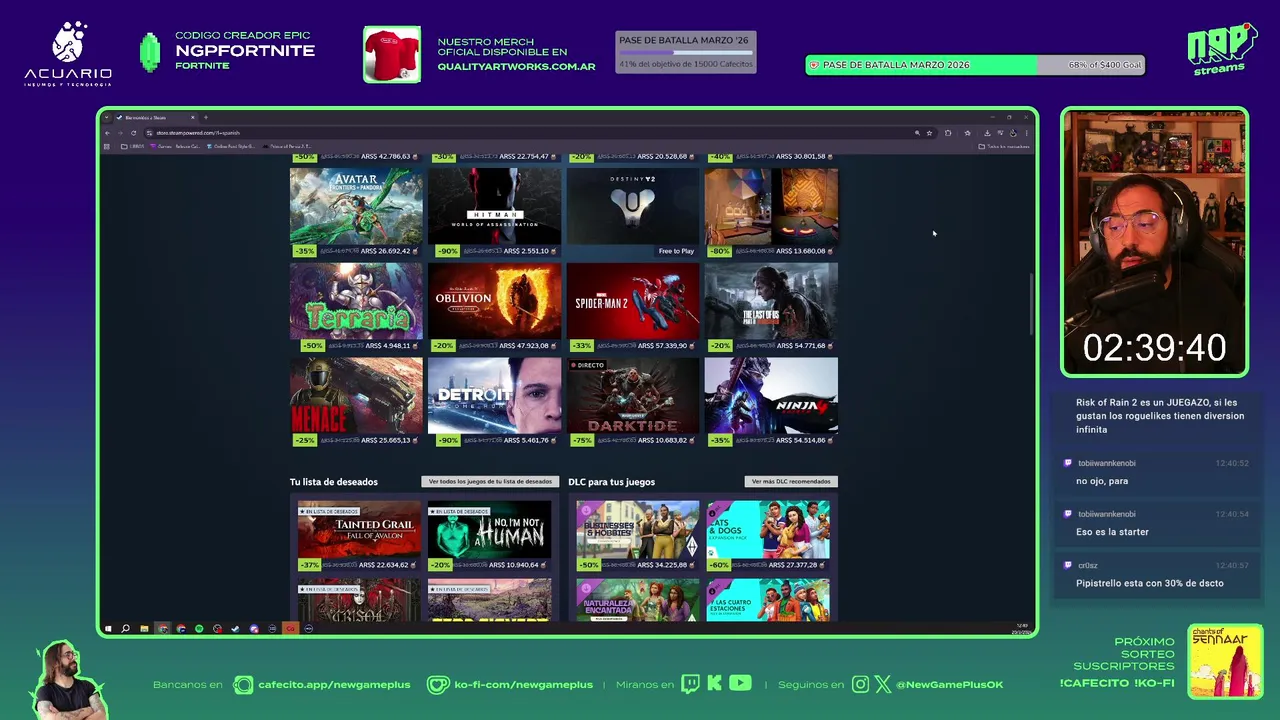Click the 'Tu lista de deseados' heading
The width and height of the screenshot is (1280, 720).
click(334, 482)
